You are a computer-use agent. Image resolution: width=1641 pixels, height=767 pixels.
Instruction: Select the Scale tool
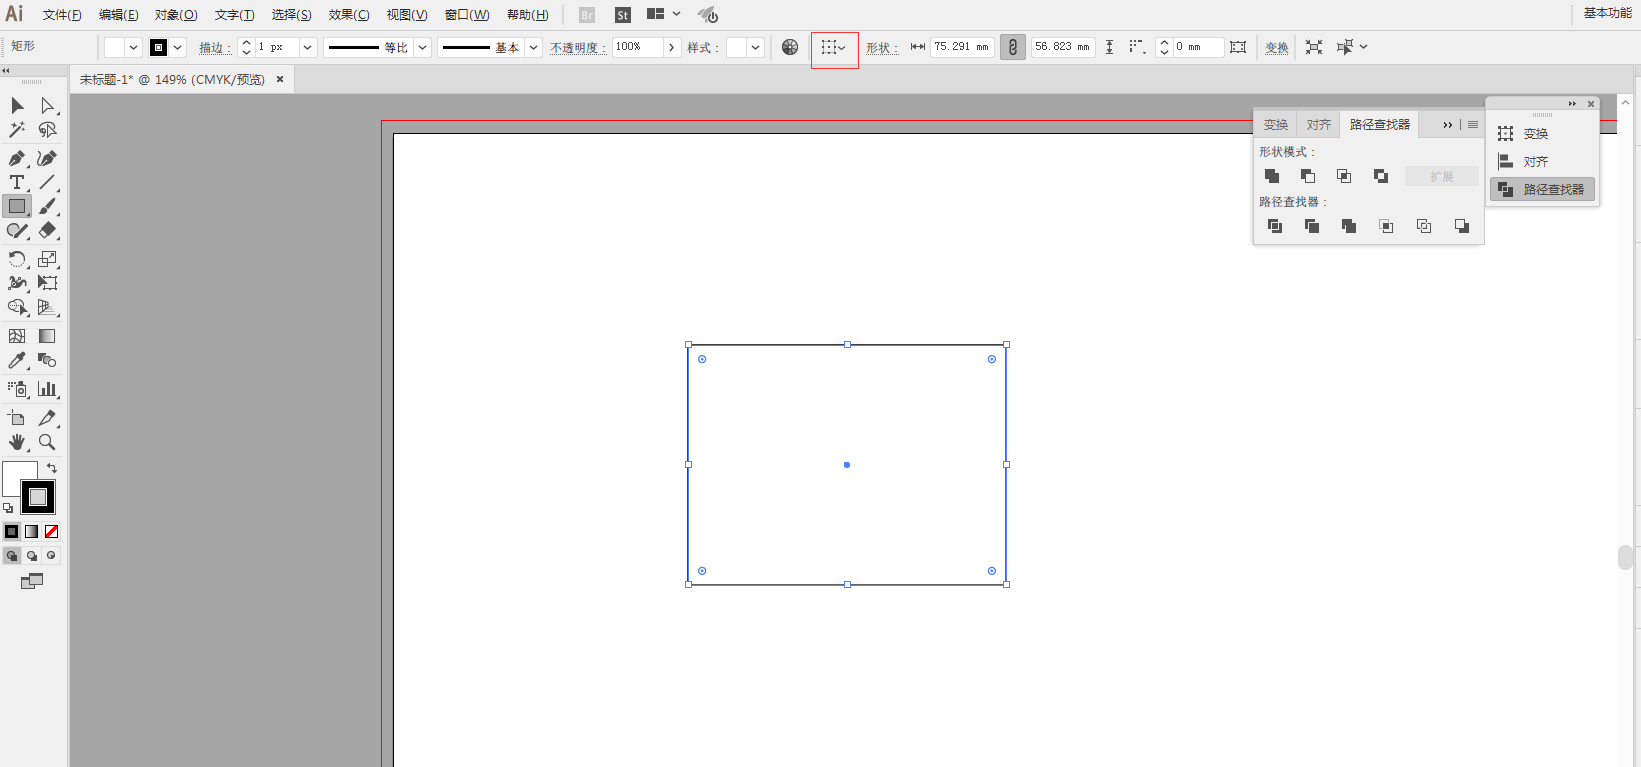[47, 259]
